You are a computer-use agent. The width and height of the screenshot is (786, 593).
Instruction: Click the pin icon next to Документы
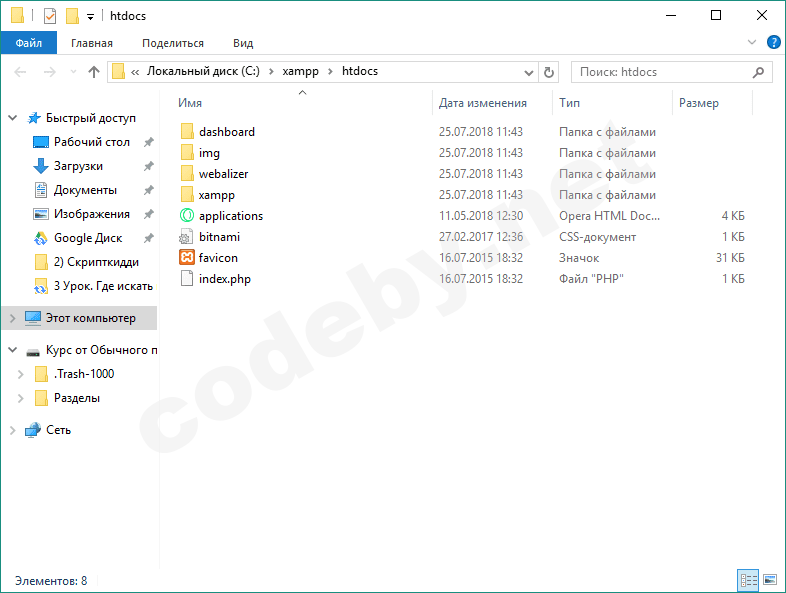pos(149,190)
